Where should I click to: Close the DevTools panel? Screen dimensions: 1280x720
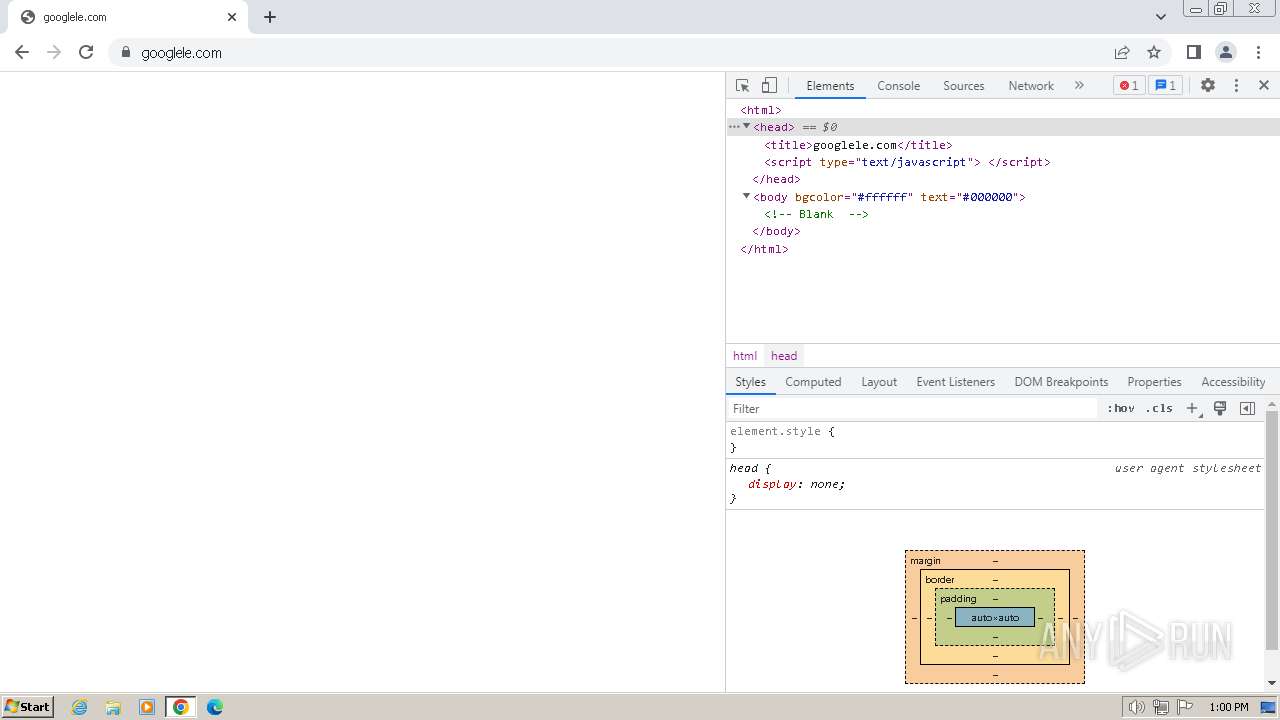pos(1264,86)
